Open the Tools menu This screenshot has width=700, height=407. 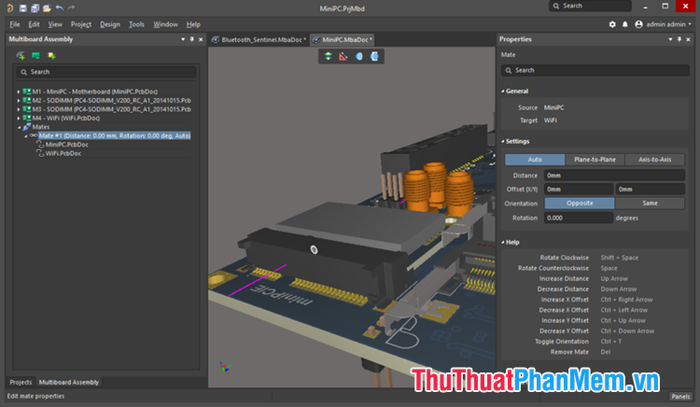[x=136, y=24]
